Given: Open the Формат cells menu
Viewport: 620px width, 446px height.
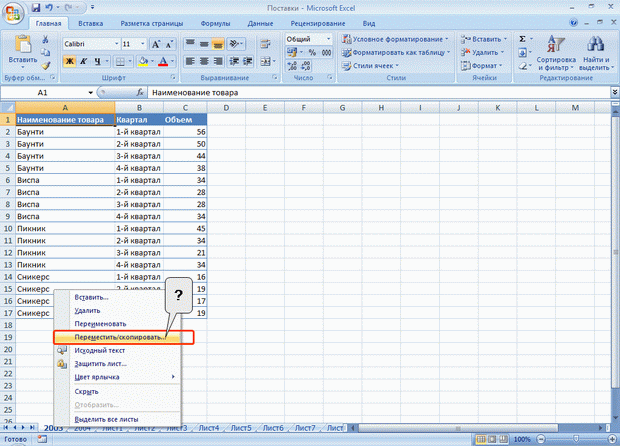Looking at the screenshot, I should pos(481,66).
